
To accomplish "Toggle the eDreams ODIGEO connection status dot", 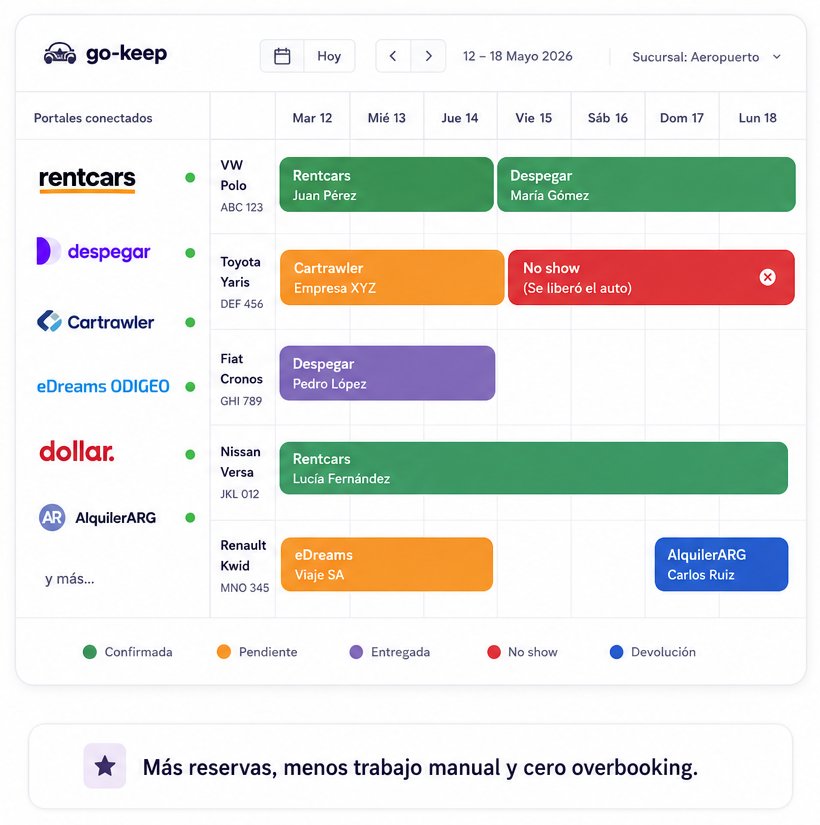I will pyautogui.click(x=190, y=387).
